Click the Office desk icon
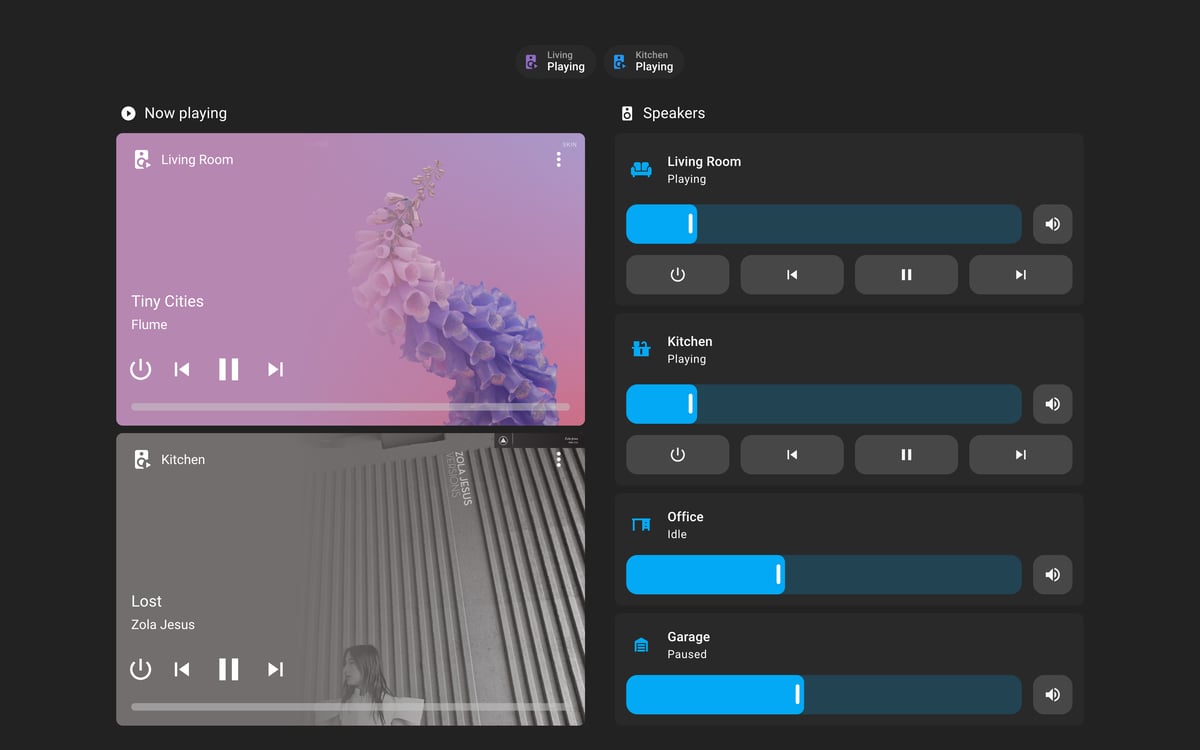 641,525
